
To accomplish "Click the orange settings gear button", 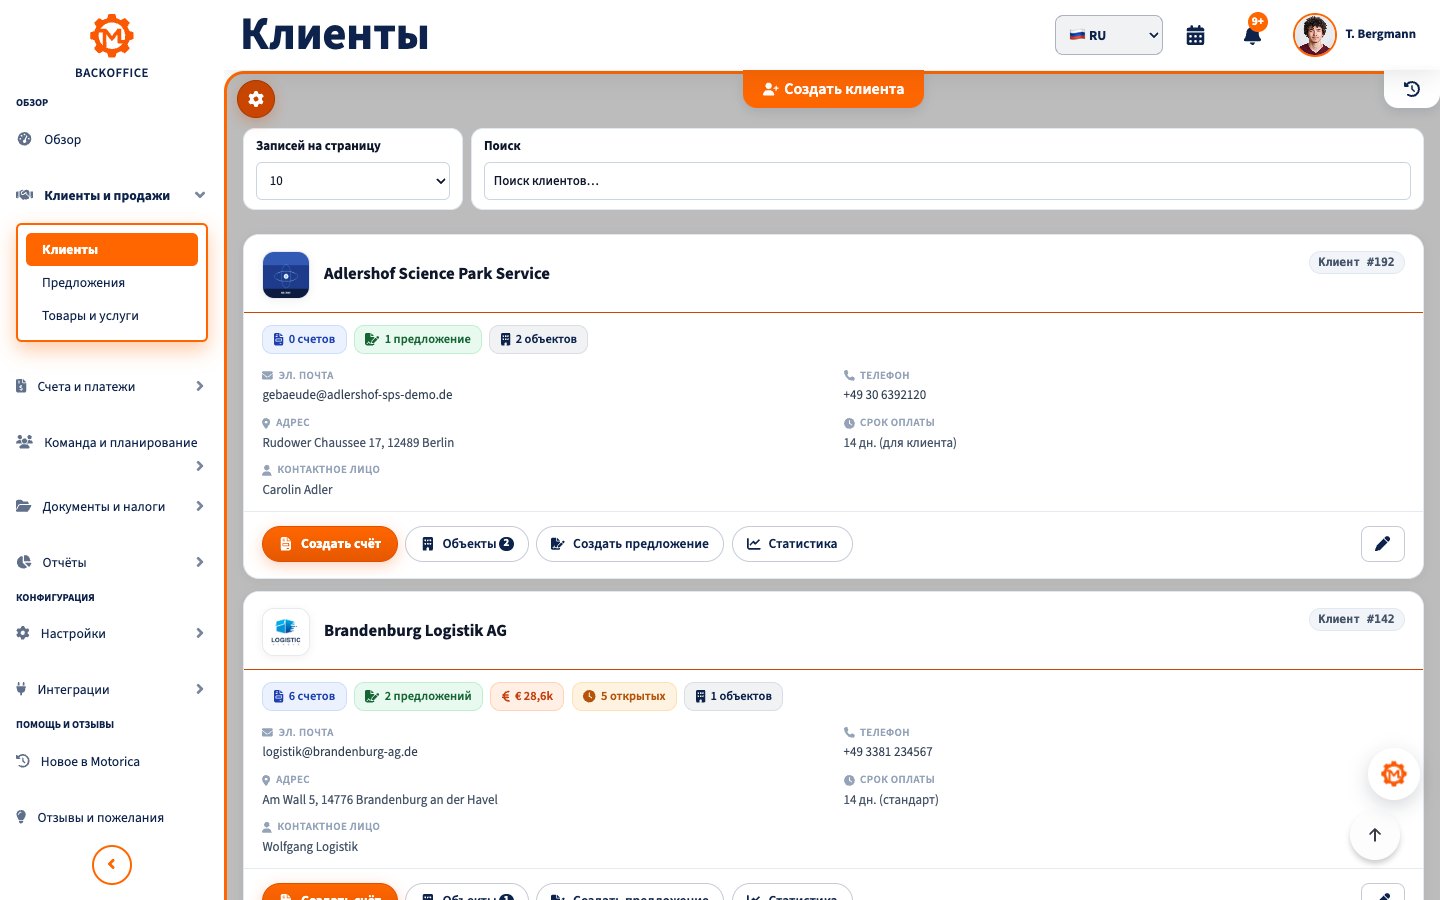I will [x=256, y=99].
